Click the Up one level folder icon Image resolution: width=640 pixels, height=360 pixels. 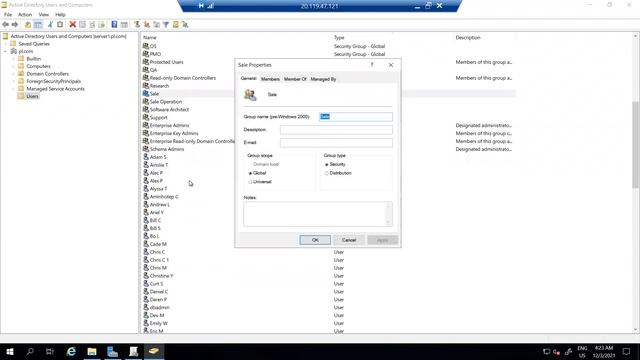[28, 24]
